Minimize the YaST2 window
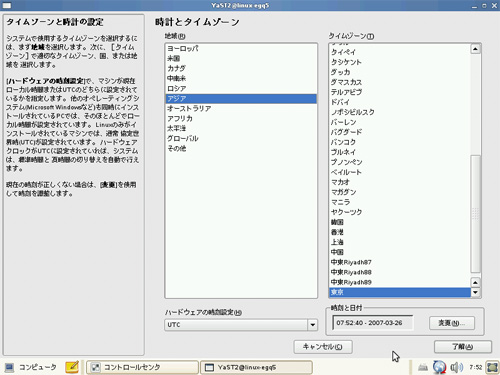The width and height of the screenshot is (500, 375). click(x=474, y=6)
